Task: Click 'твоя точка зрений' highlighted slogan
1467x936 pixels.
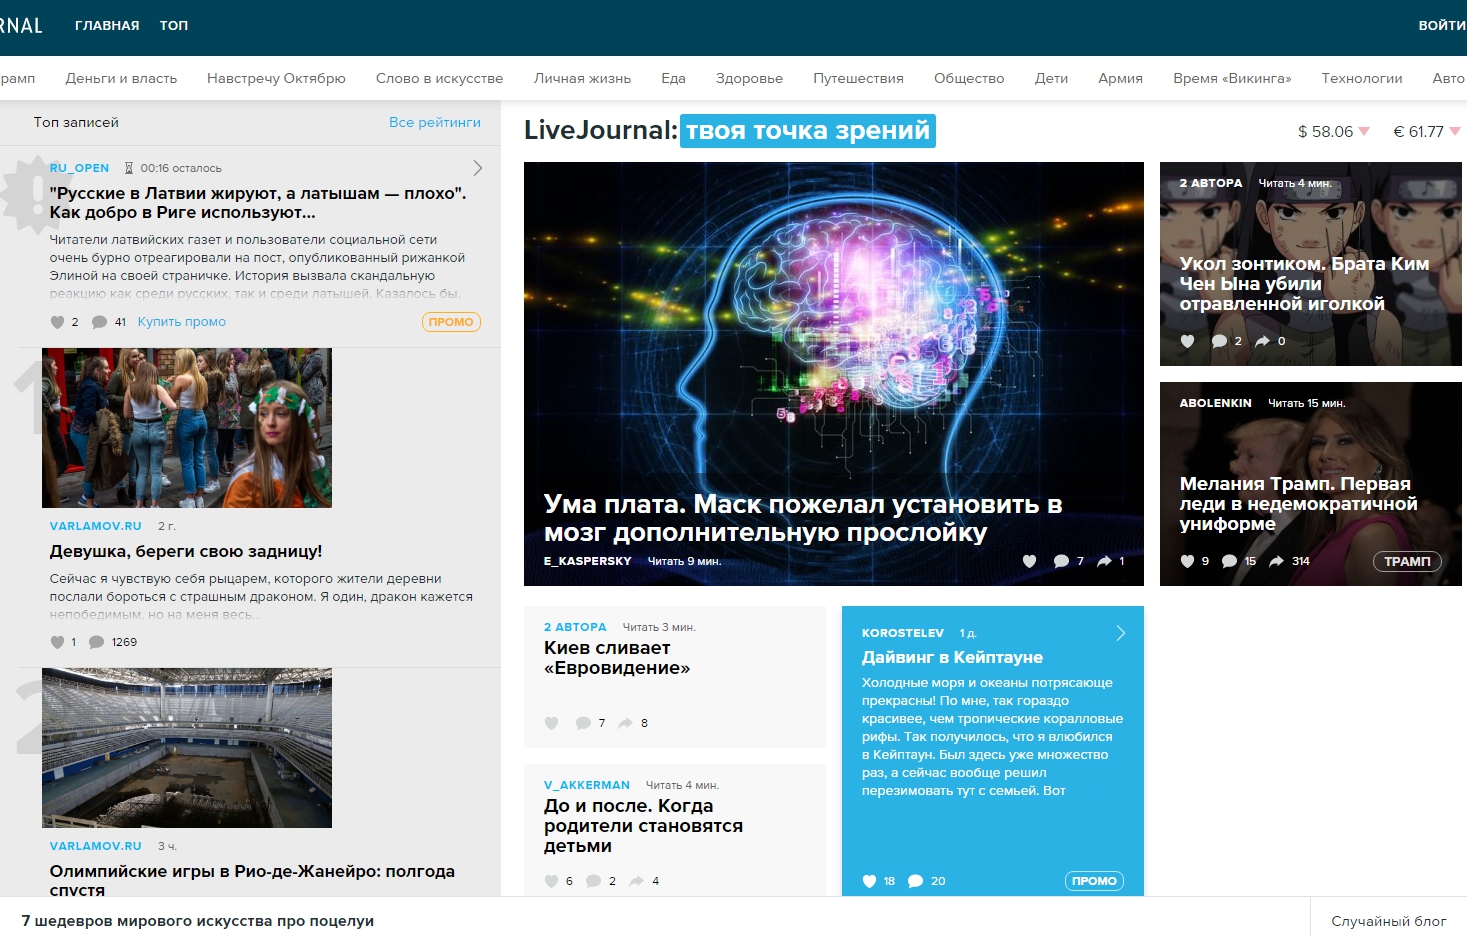Action: (808, 130)
